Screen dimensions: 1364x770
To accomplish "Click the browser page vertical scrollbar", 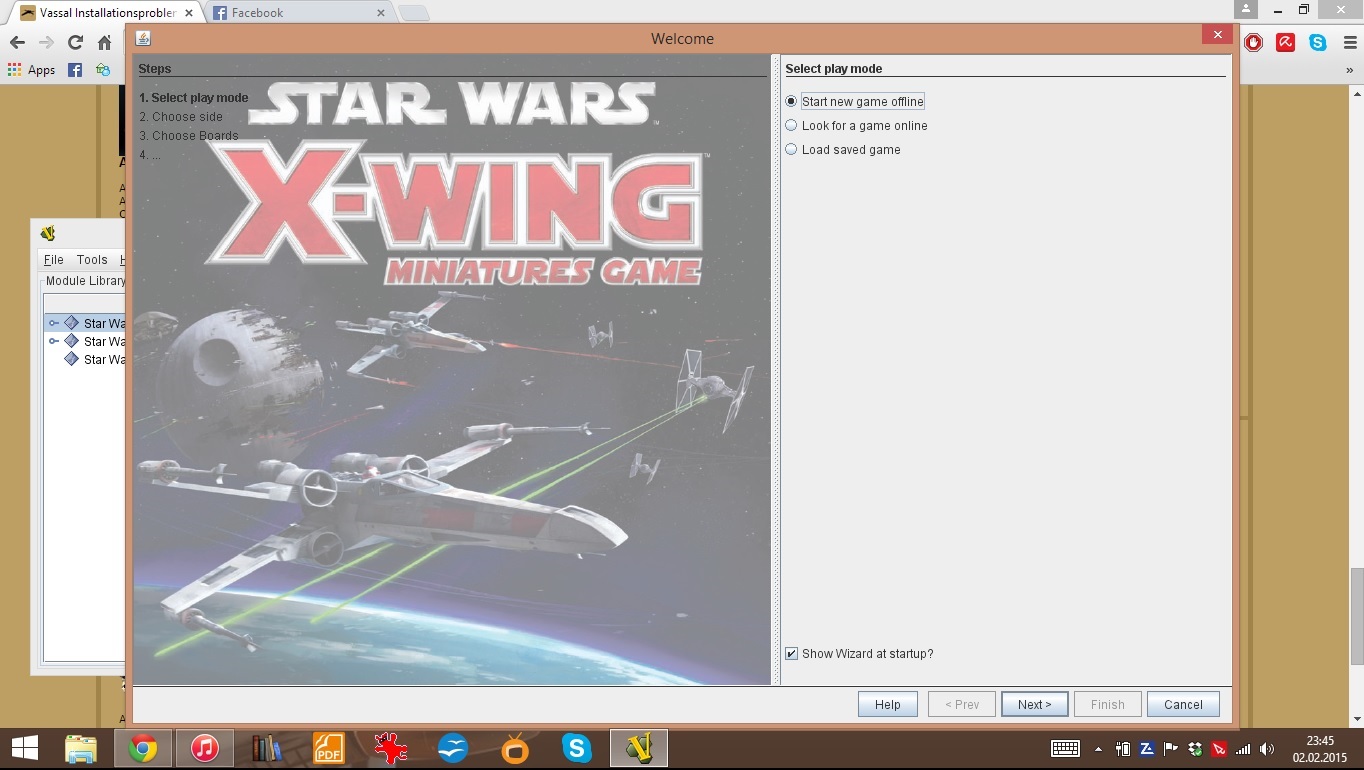I will click(x=1357, y=616).
